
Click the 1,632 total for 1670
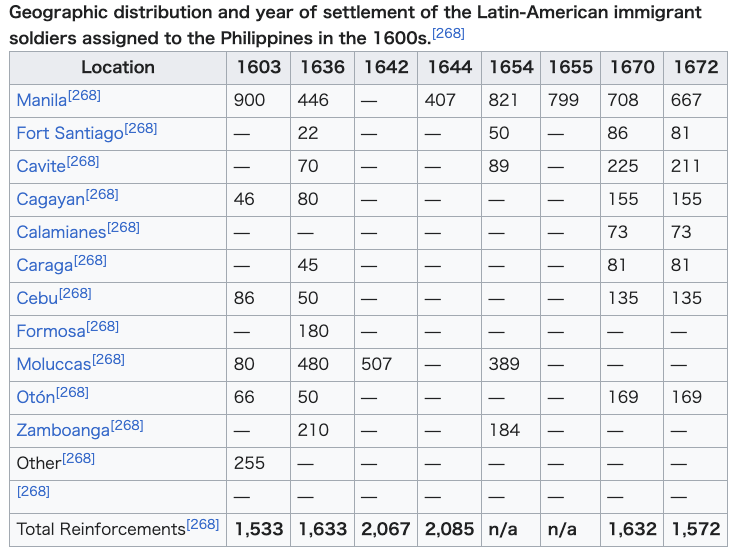pyautogui.click(x=632, y=529)
